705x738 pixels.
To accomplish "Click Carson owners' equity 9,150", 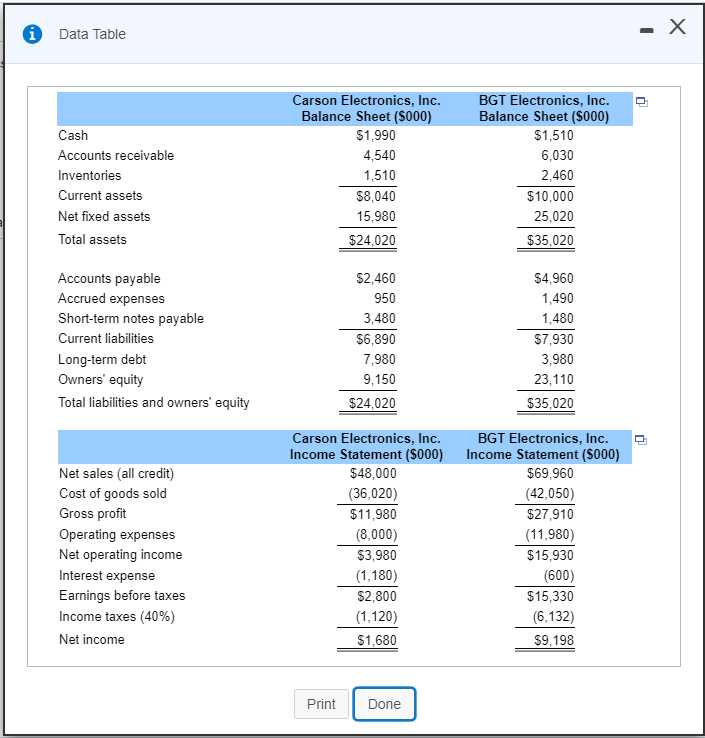I will (379, 379).
